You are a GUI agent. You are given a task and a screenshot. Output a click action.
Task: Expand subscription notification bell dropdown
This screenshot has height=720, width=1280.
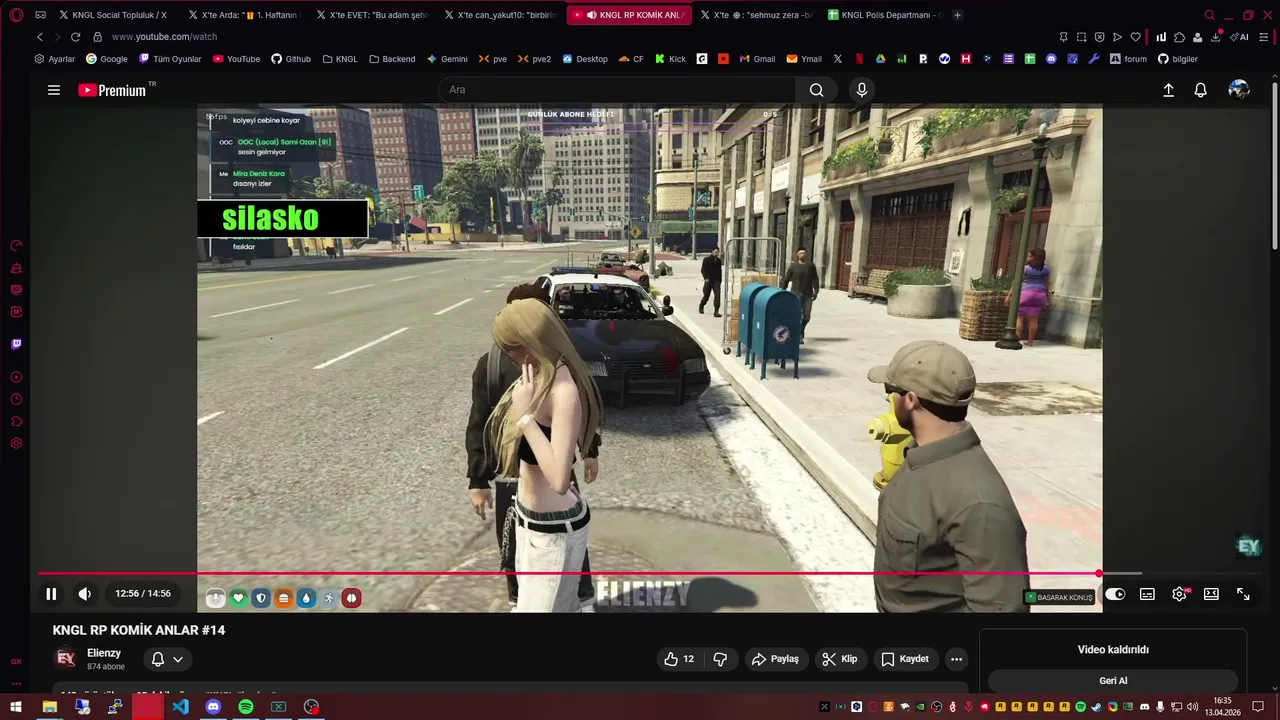point(167,659)
